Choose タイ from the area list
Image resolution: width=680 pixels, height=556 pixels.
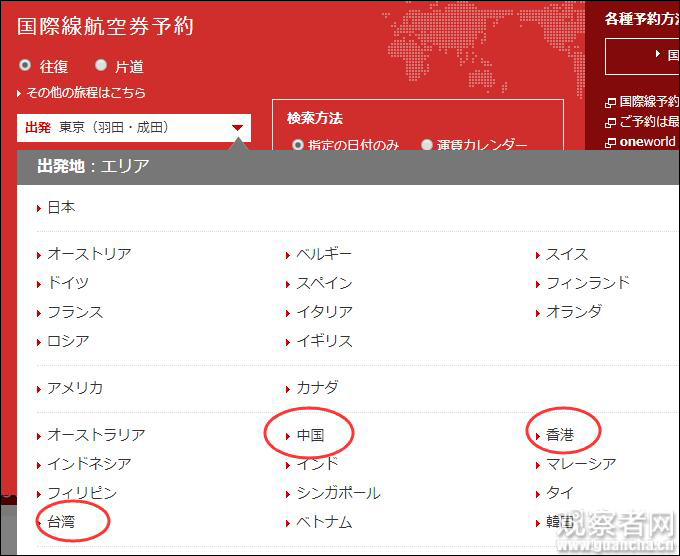click(559, 493)
